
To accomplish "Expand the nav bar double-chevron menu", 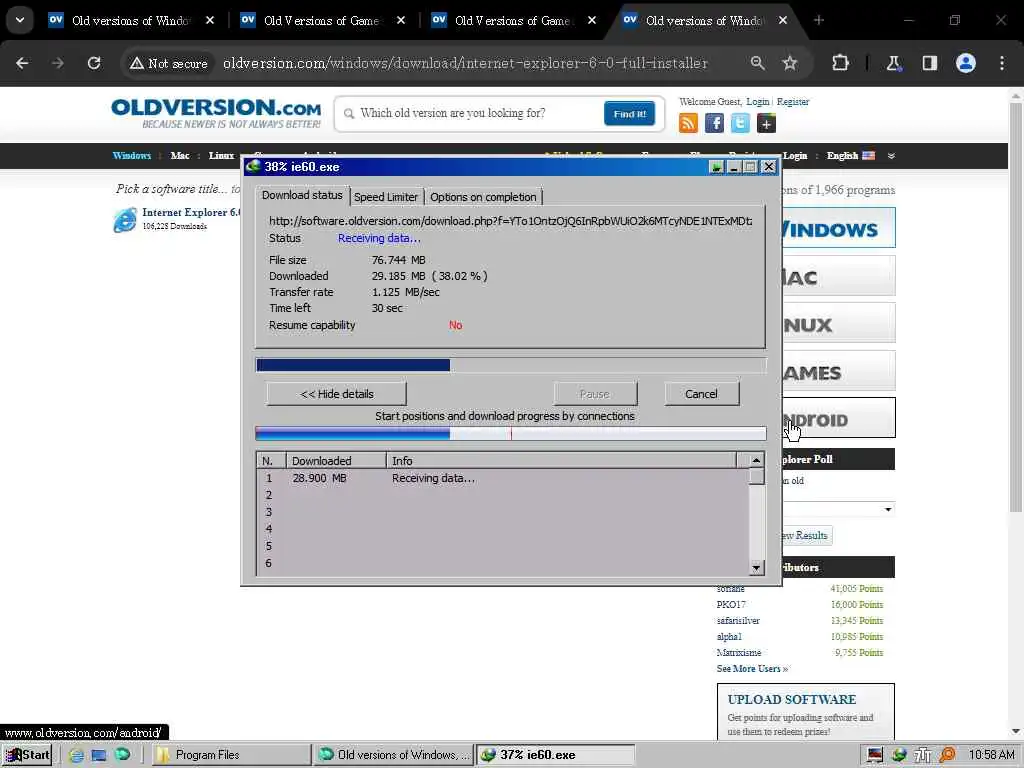I will coord(891,156).
